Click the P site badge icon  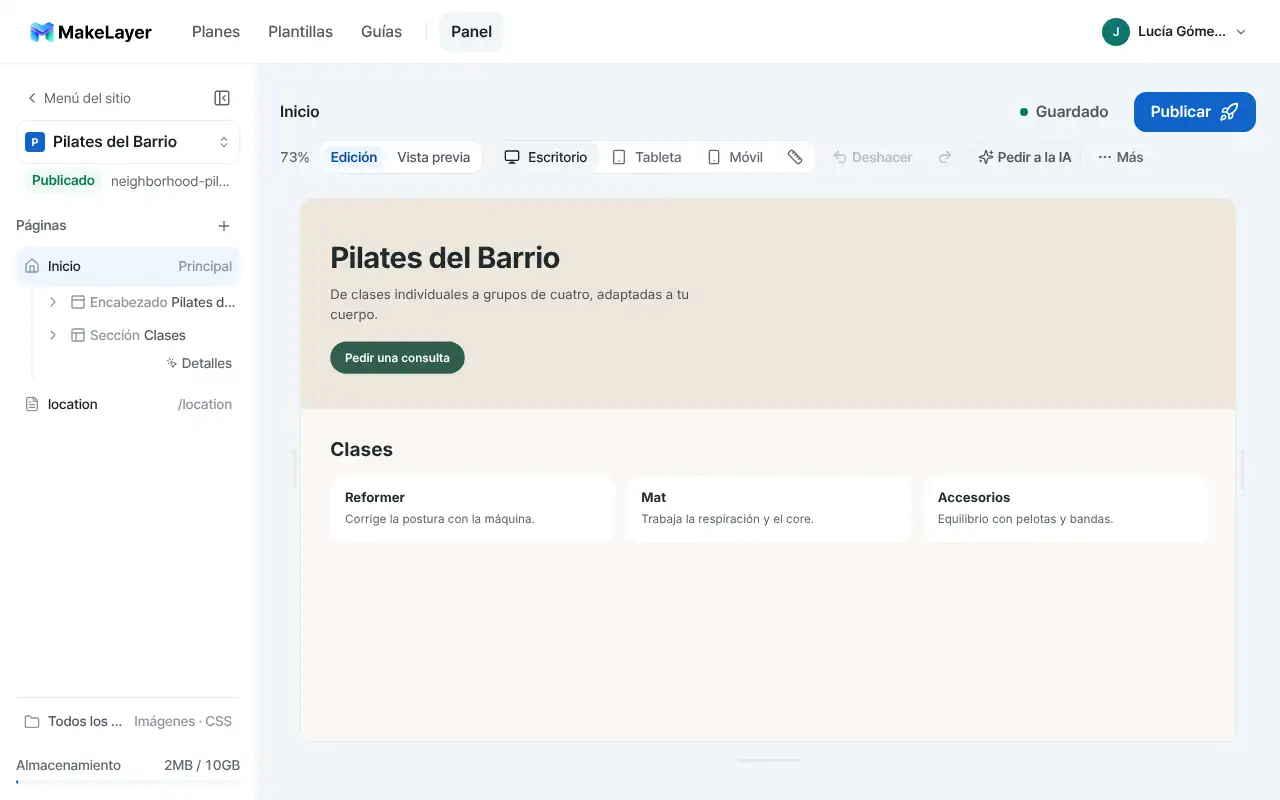point(35,142)
